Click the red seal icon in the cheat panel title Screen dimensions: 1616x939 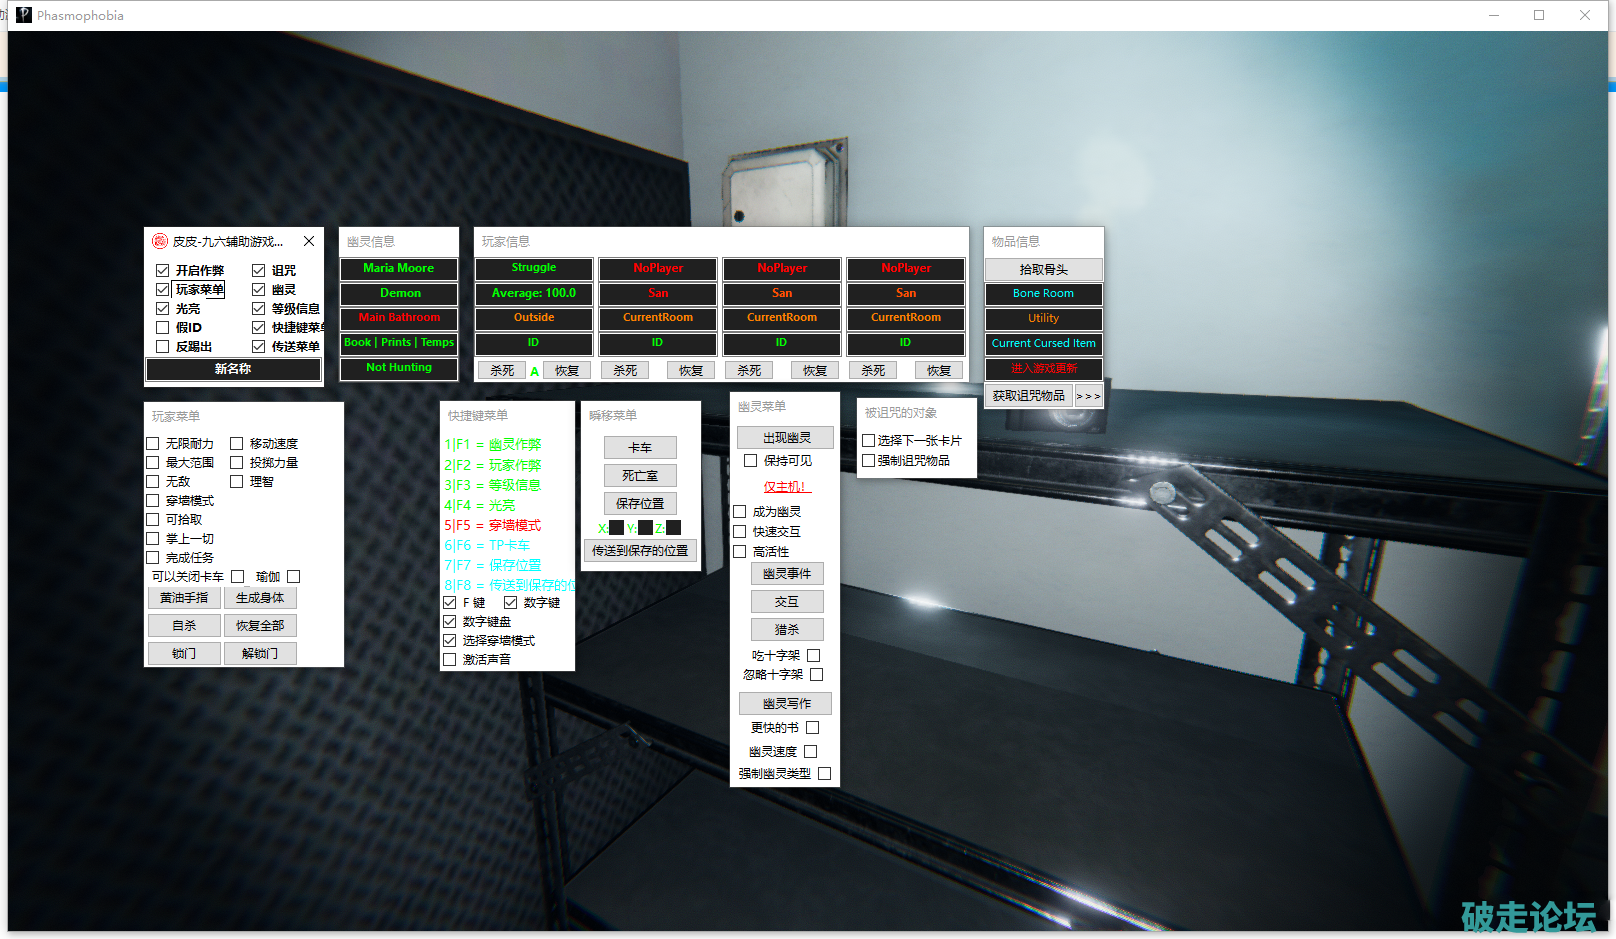(x=159, y=241)
